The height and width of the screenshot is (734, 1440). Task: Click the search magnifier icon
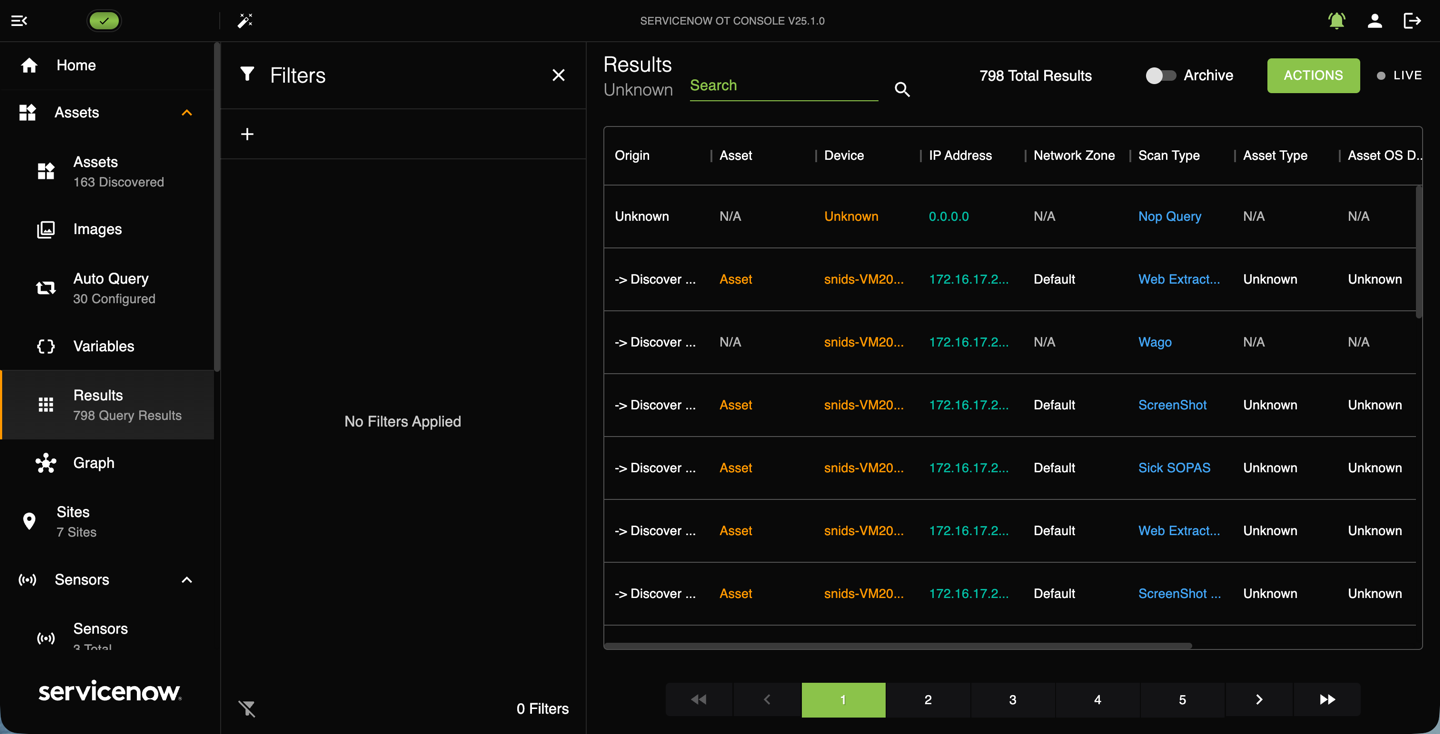(x=902, y=90)
